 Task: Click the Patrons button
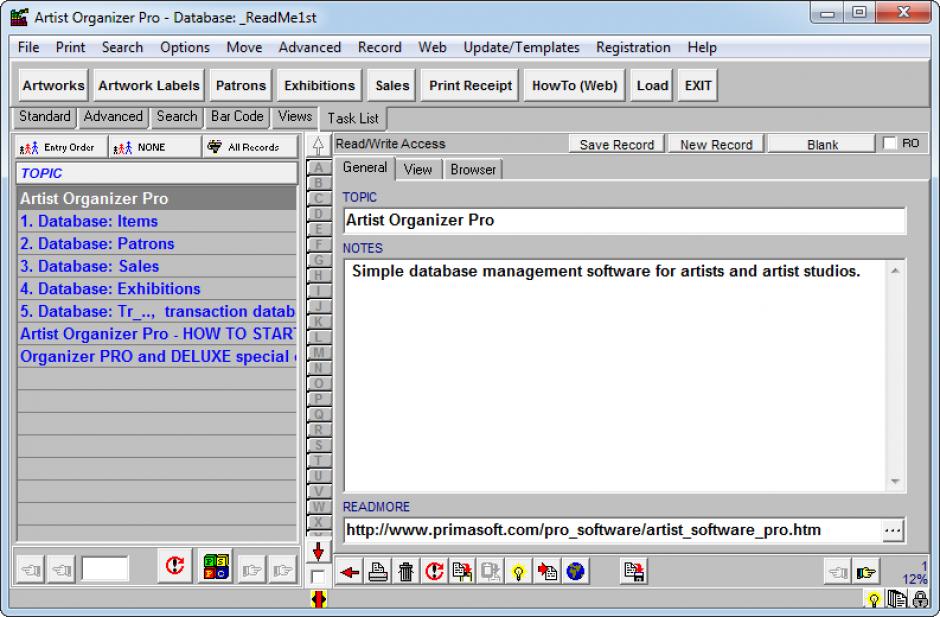tap(240, 85)
